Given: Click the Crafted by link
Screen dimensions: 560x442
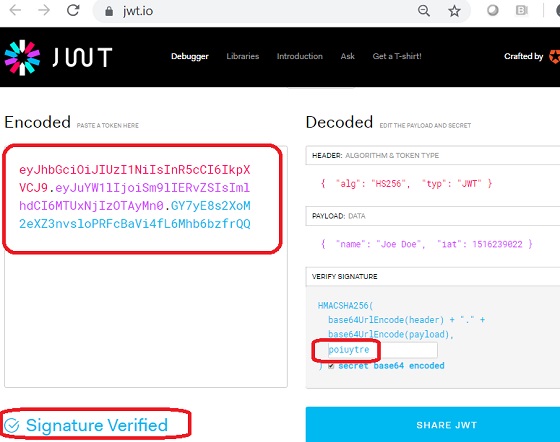Looking at the screenshot, I should point(524,56).
